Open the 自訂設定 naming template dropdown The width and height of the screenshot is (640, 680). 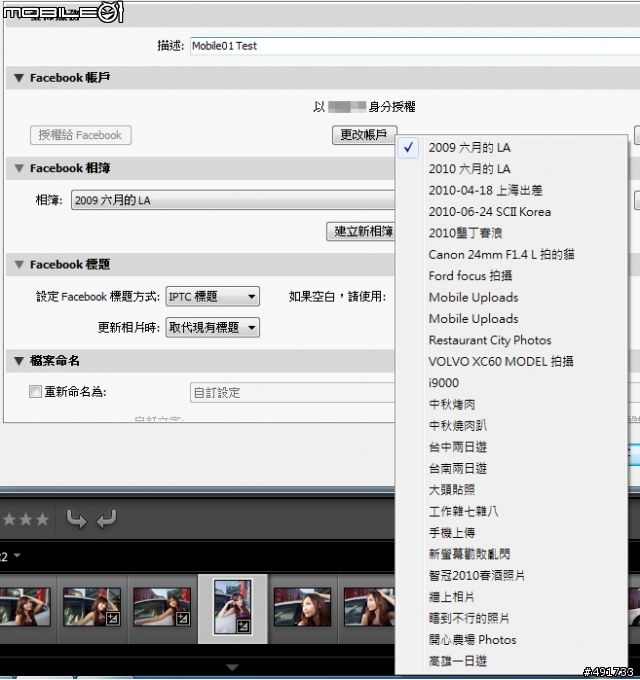(x=293, y=392)
